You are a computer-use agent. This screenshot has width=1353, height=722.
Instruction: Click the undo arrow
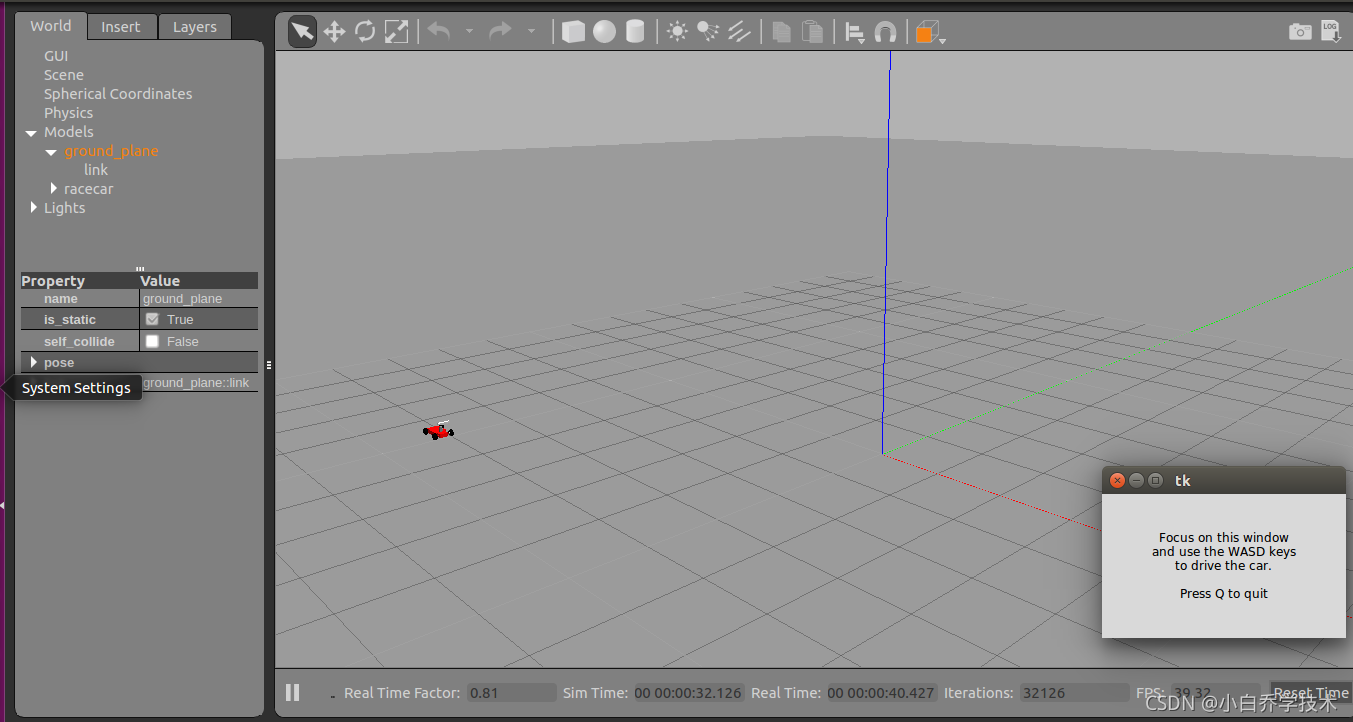pos(439,32)
